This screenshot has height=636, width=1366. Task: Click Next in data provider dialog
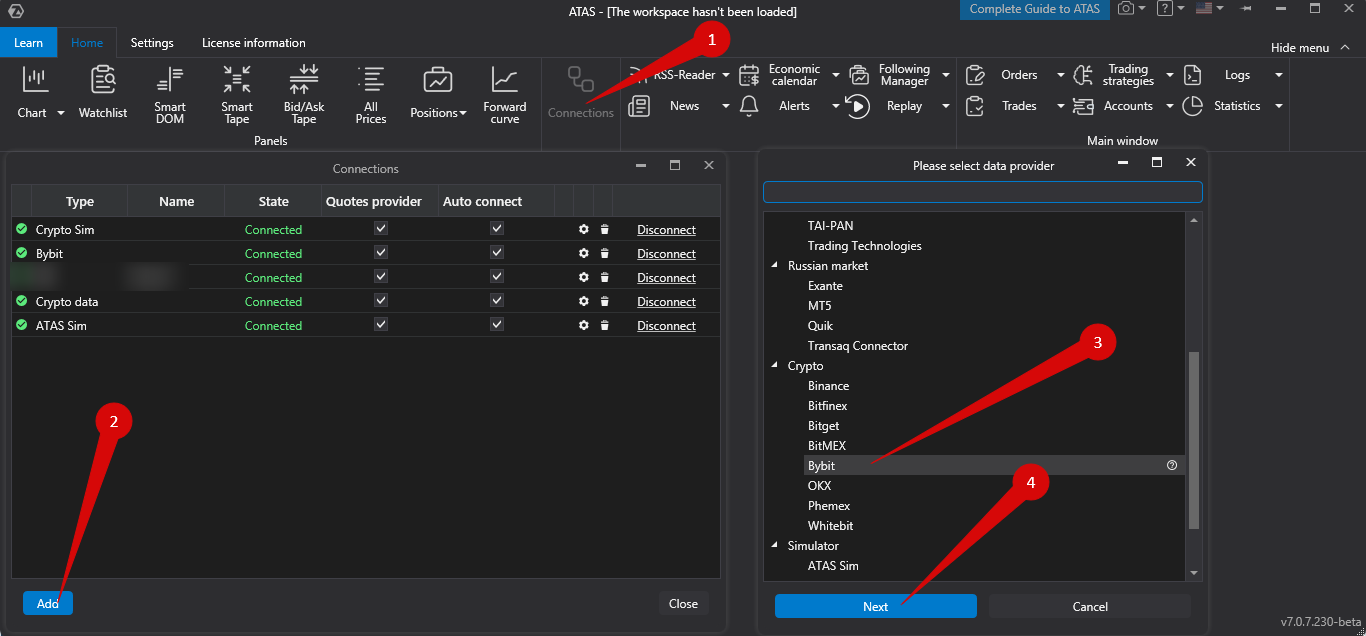pyautogui.click(x=876, y=606)
